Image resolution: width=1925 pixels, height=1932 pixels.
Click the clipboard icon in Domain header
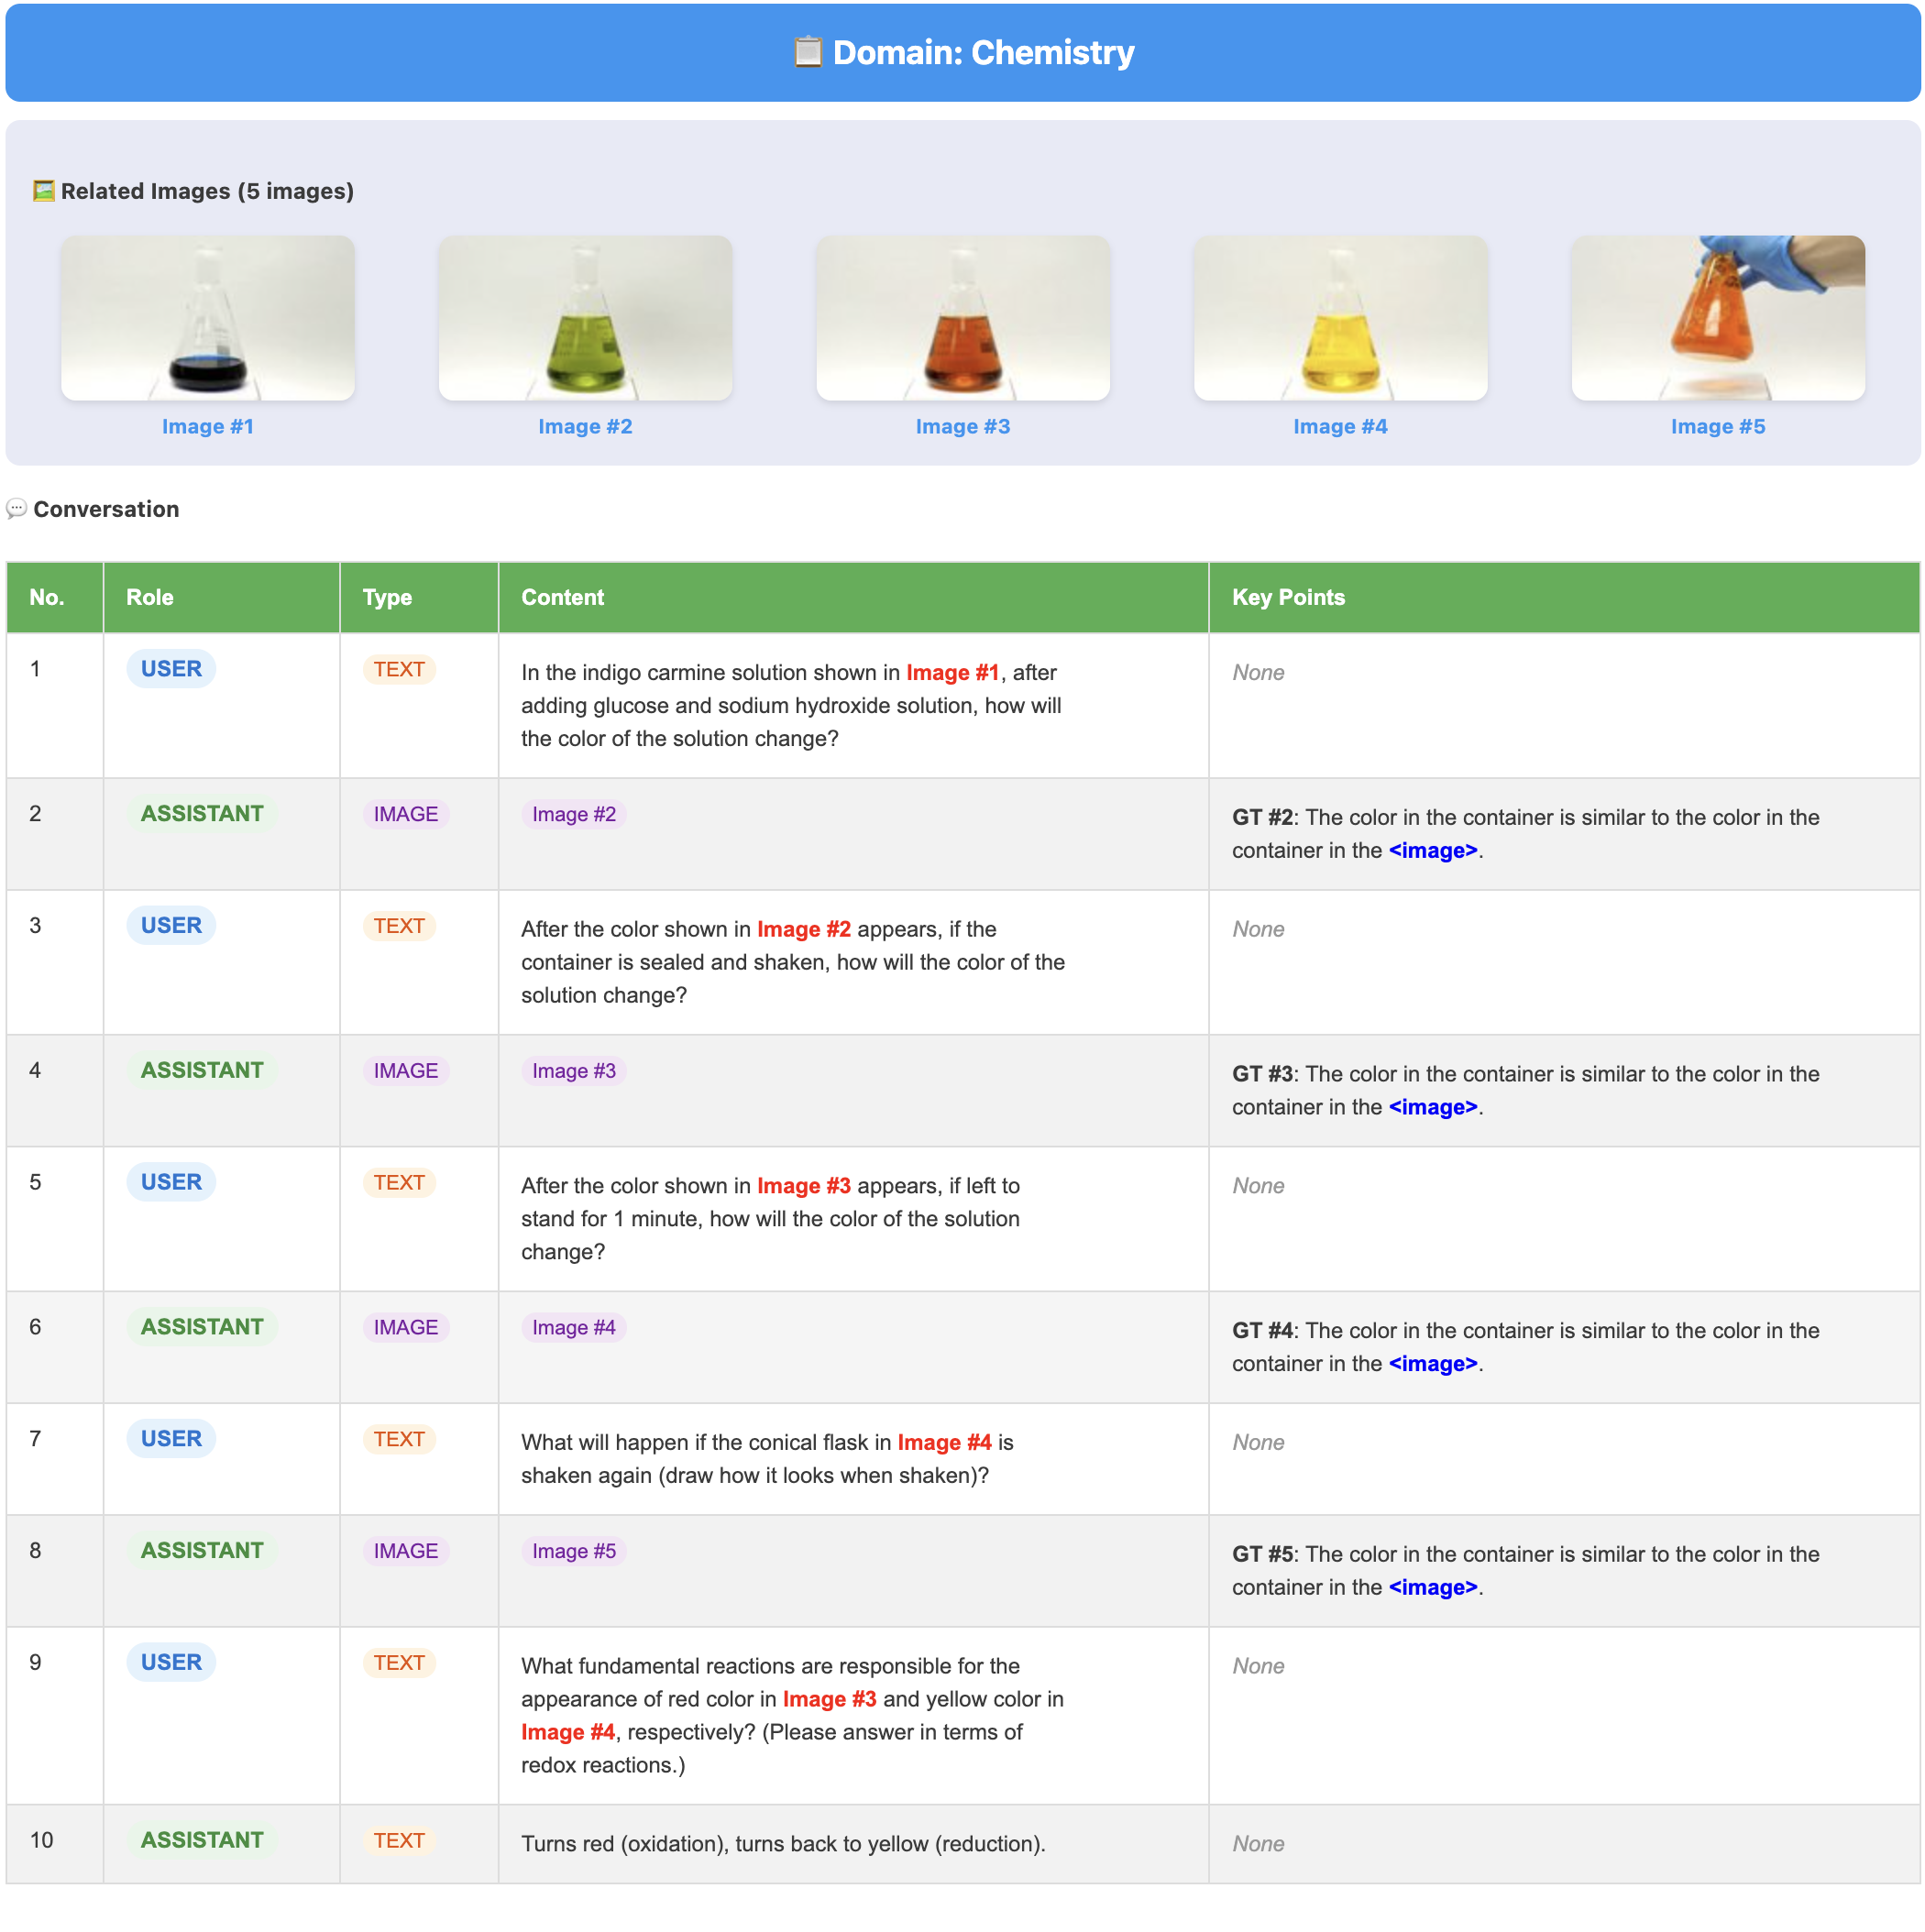click(x=807, y=52)
